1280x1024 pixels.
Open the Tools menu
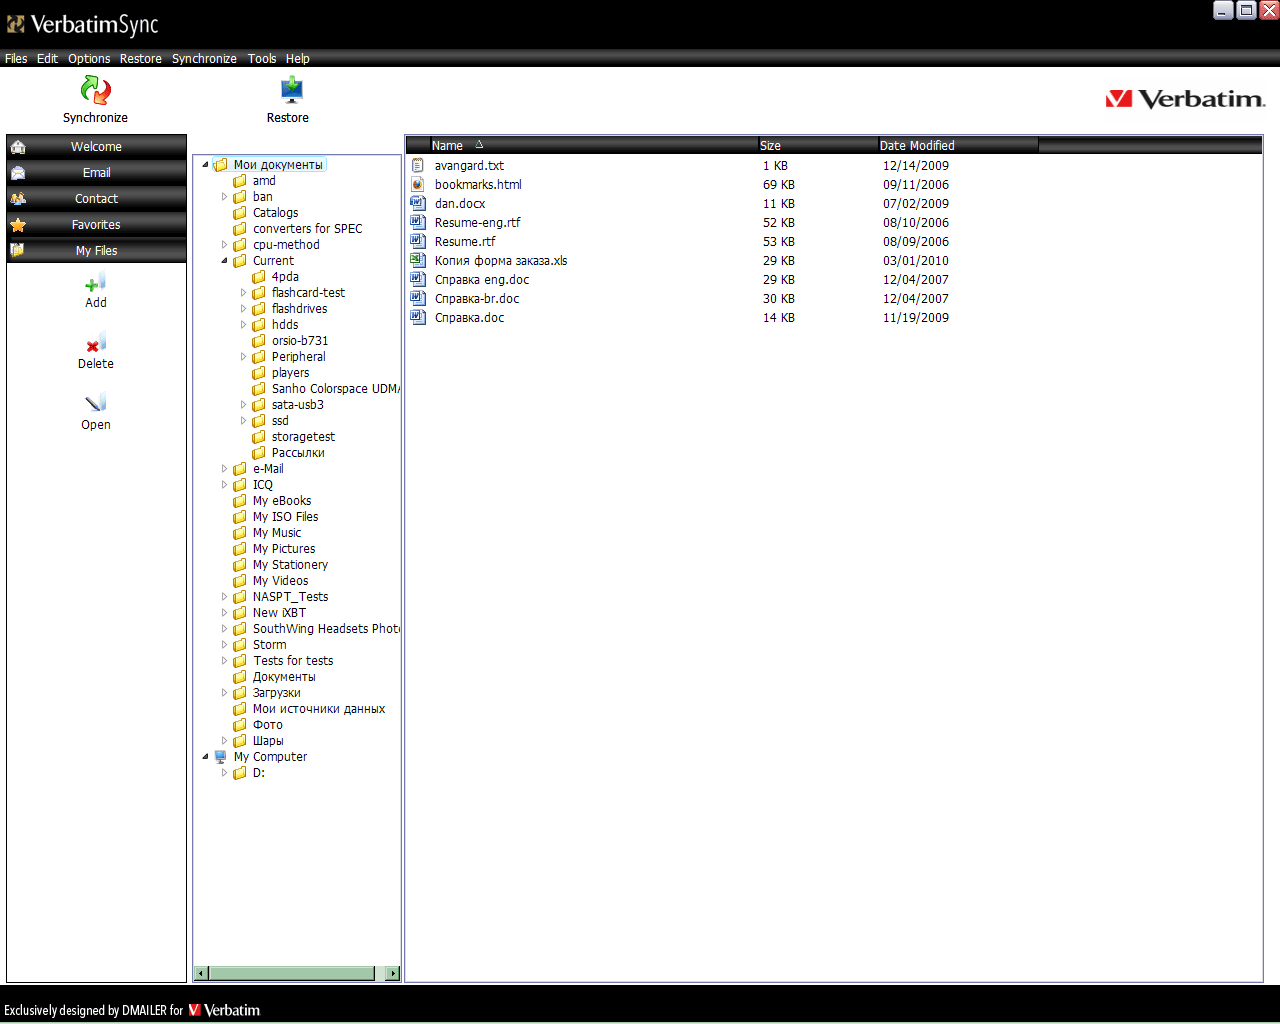coord(262,59)
